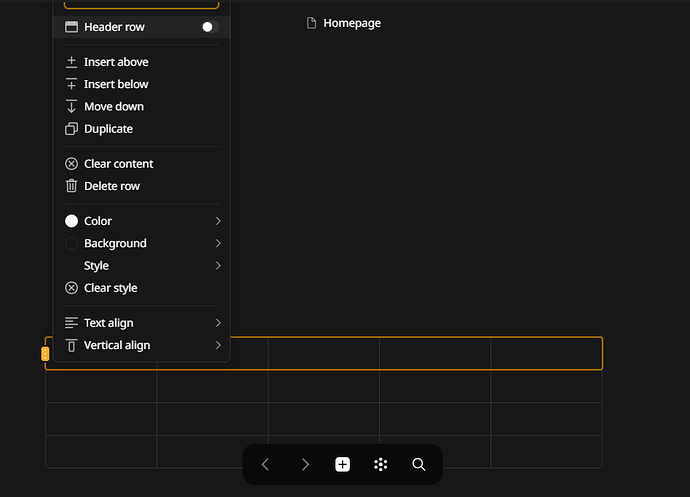Open Text align options
Image resolution: width=690 pixels, height=497 pixels.
[x=142, y=323]
